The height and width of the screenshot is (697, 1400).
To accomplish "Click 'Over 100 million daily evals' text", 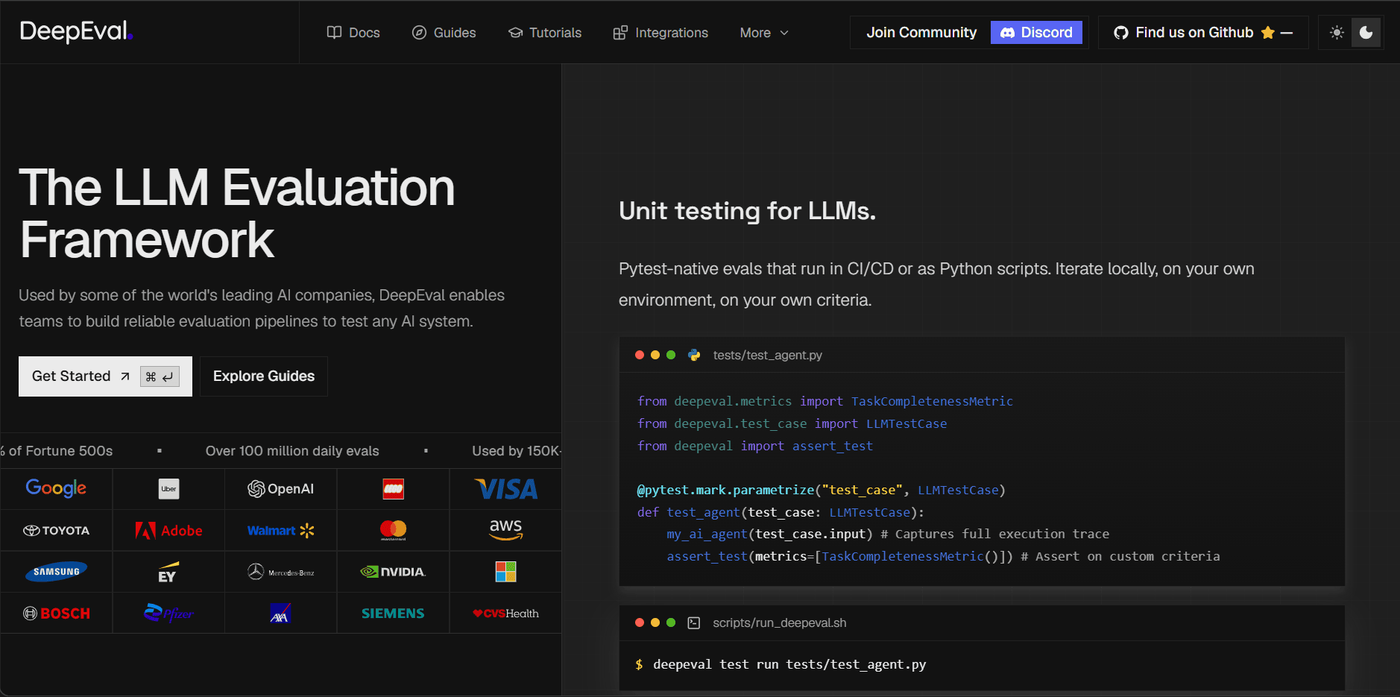I will [x=292, y=451].
